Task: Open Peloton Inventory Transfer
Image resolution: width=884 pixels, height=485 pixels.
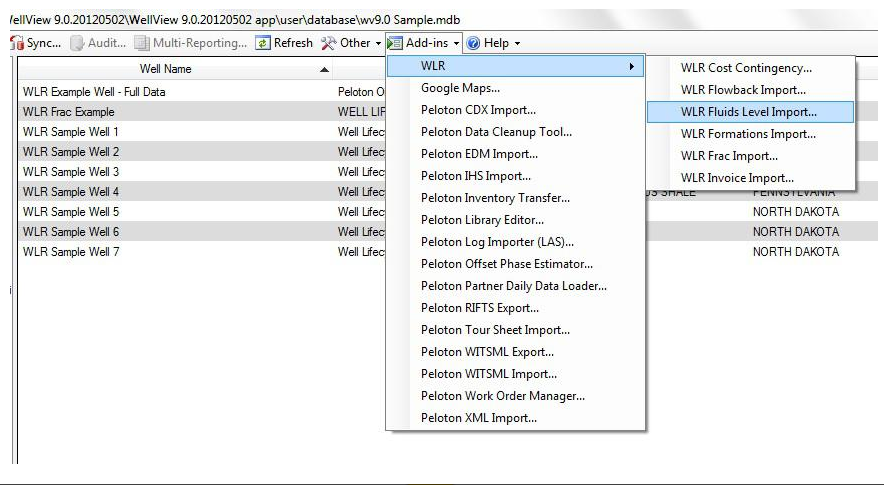Action: 515,198
